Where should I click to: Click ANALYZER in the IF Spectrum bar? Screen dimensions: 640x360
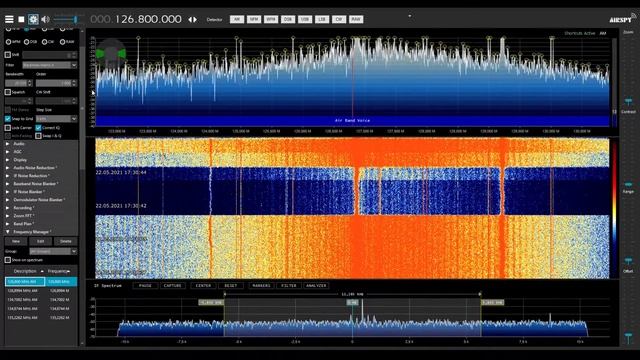(316, 285)
